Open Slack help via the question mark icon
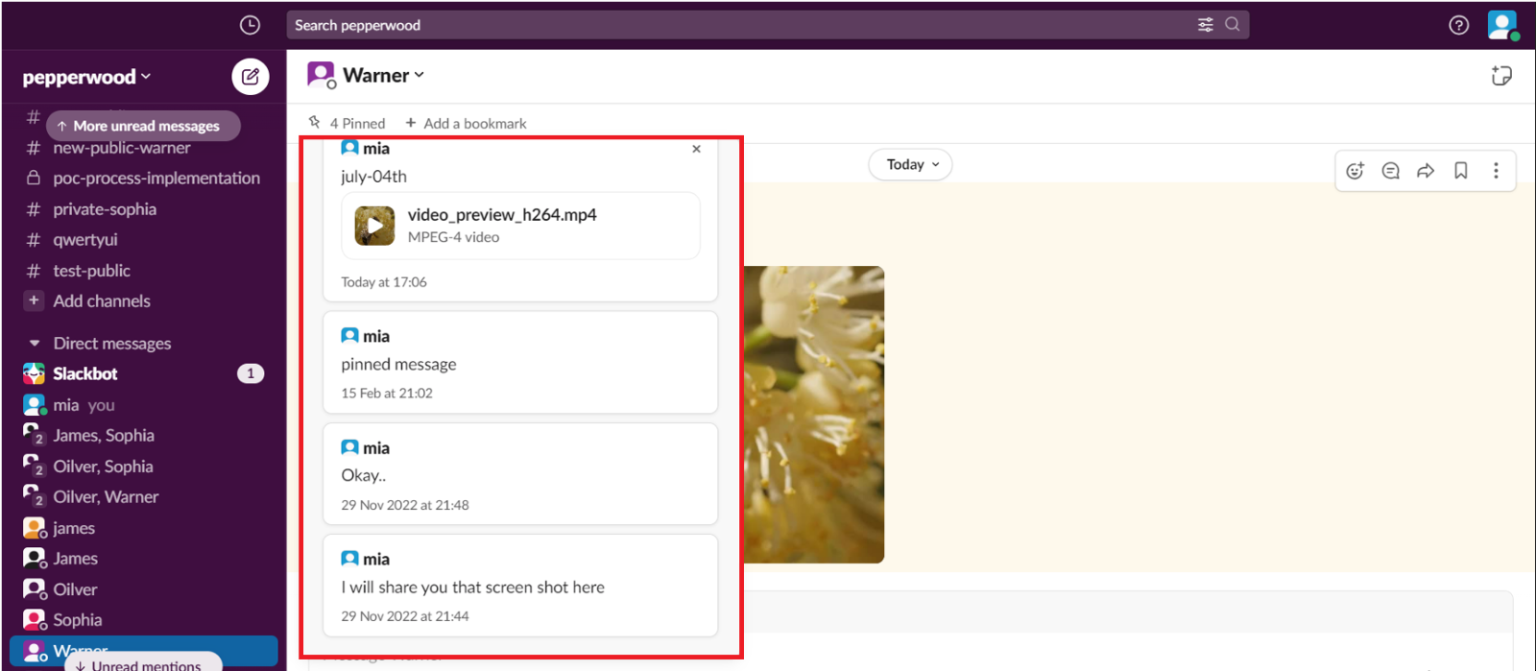The image size is (1536, 671). 1458,24
